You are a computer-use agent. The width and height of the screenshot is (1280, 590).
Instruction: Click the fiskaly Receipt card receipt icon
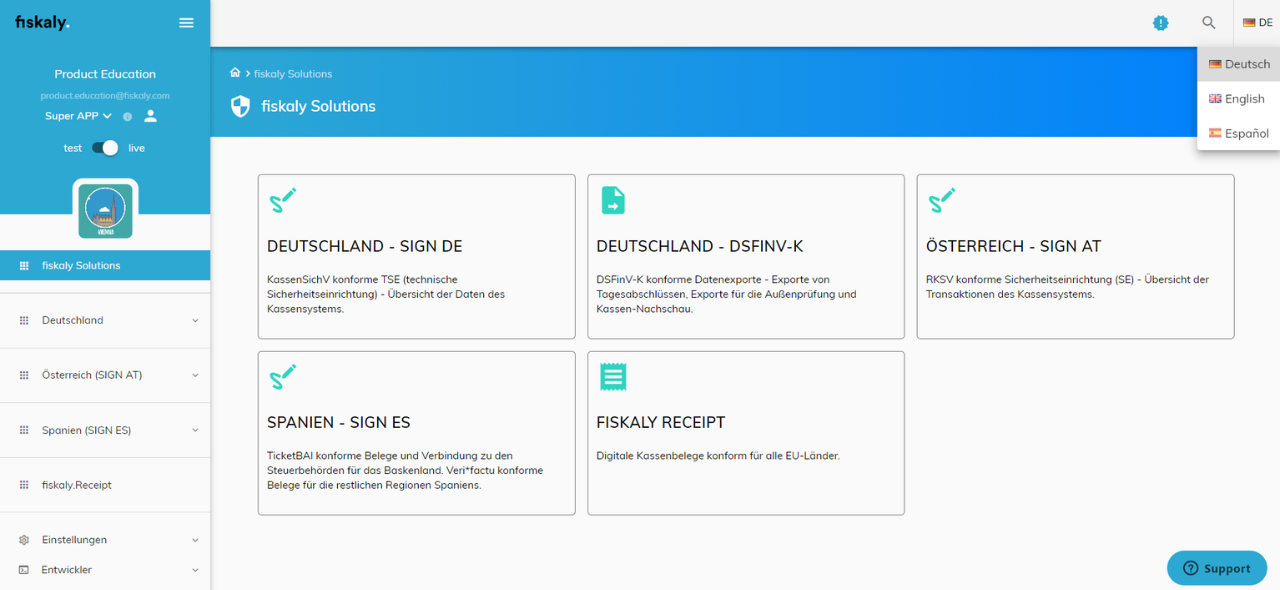point(612,376)
